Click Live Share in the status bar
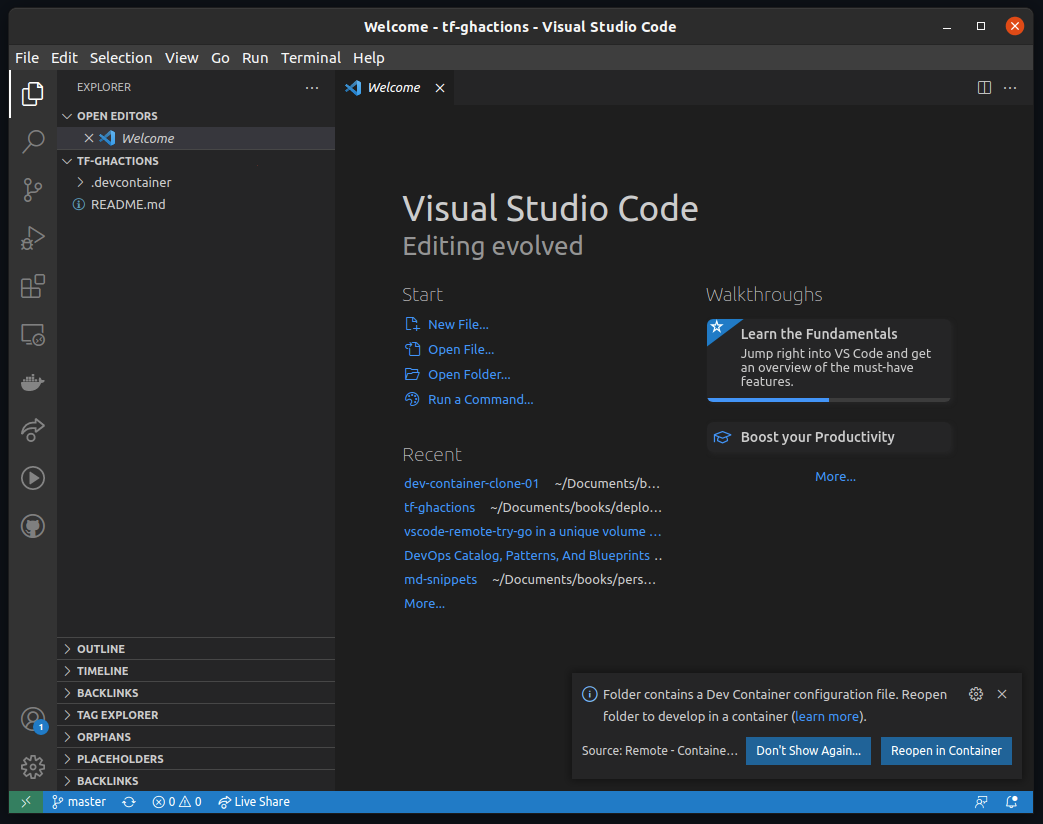The width and height of the screenshot is (1043, 824). tap(254, 802)
